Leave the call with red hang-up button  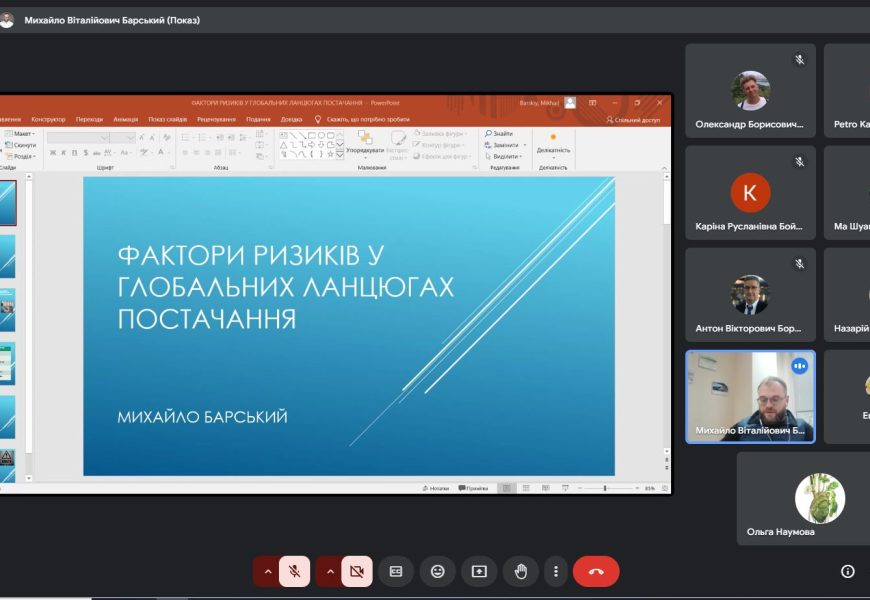[596, 571]
